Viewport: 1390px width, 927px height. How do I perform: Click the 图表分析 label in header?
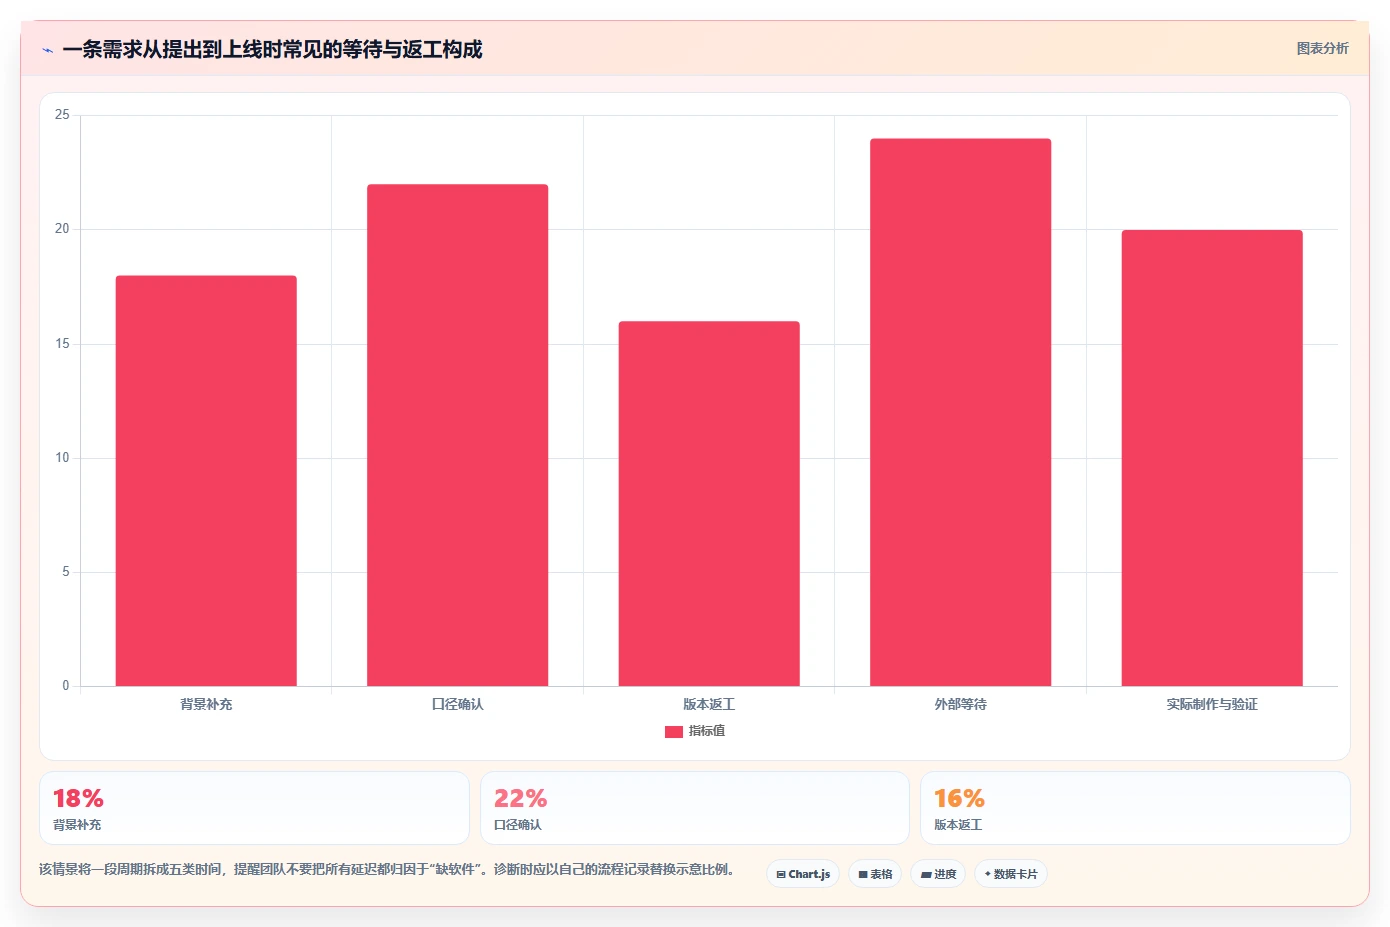coord(1322,48)
